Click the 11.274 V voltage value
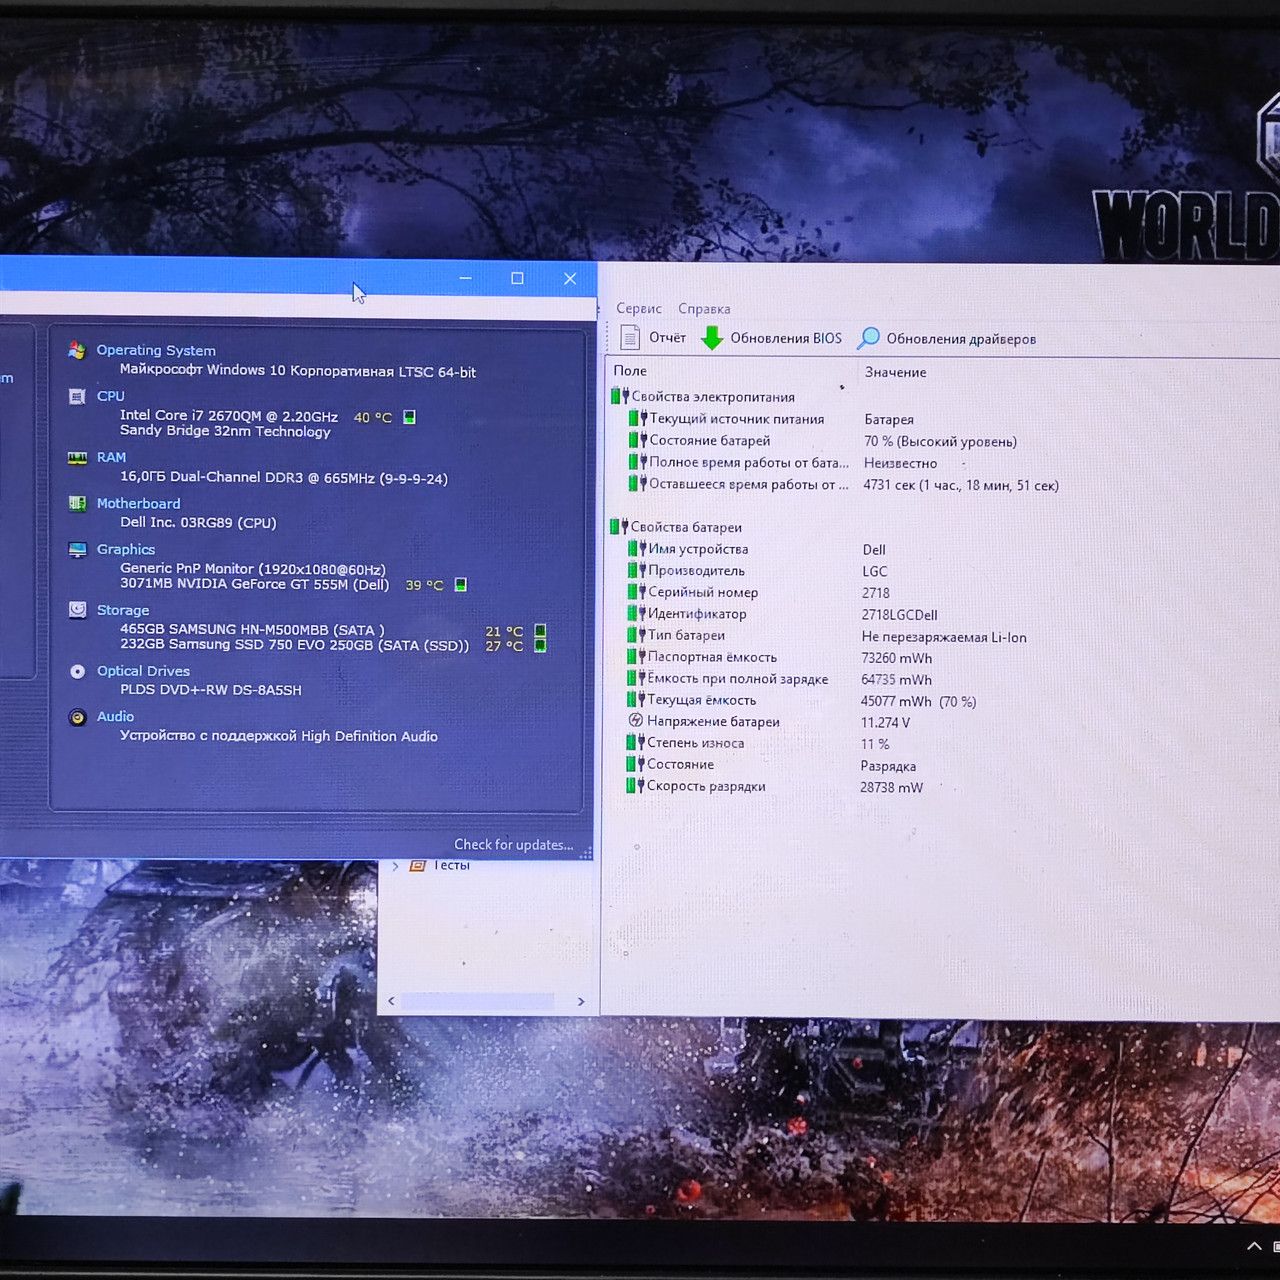Image resolution: width=1280 pixels, height=1280 pixels. [885, 723]
